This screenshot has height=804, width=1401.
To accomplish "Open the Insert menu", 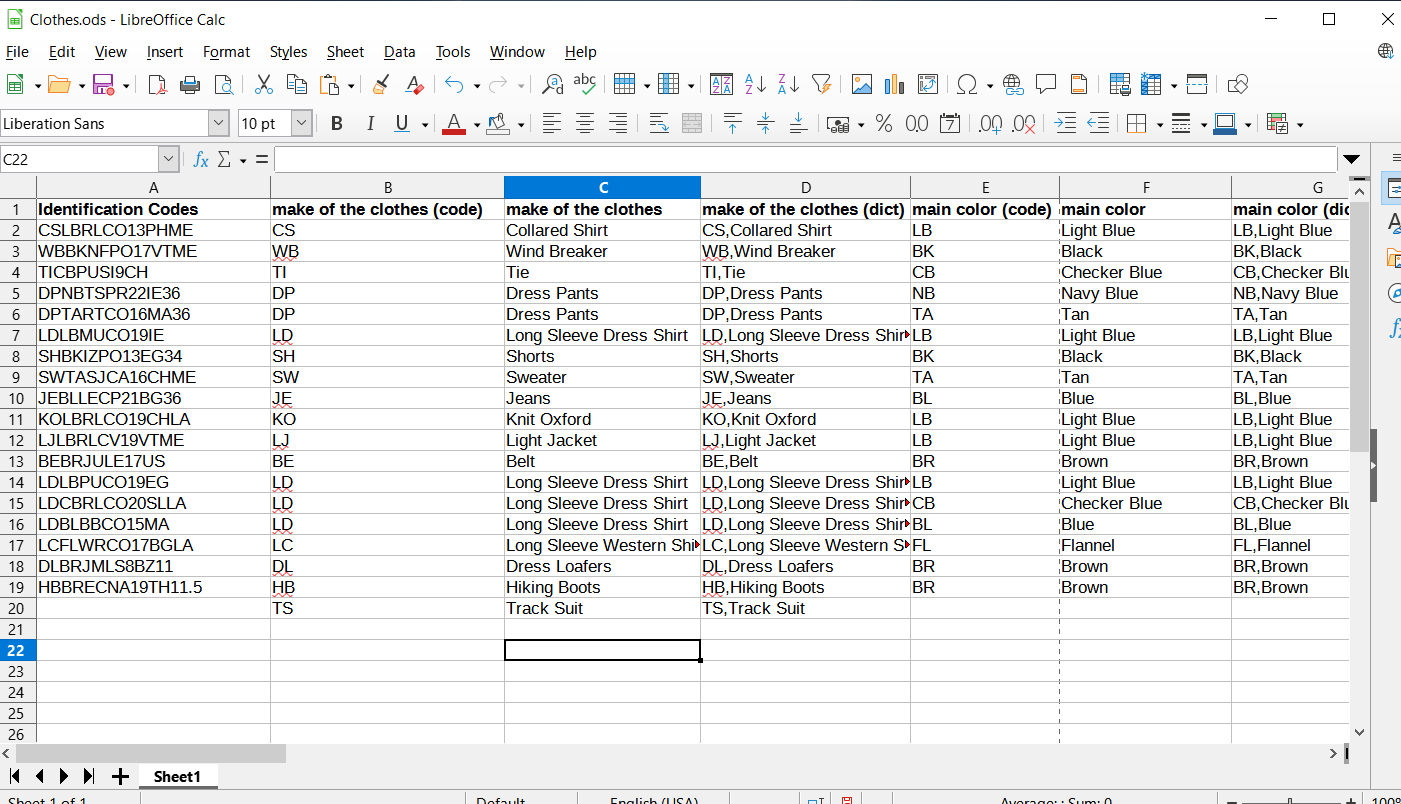I will point(165,52).
